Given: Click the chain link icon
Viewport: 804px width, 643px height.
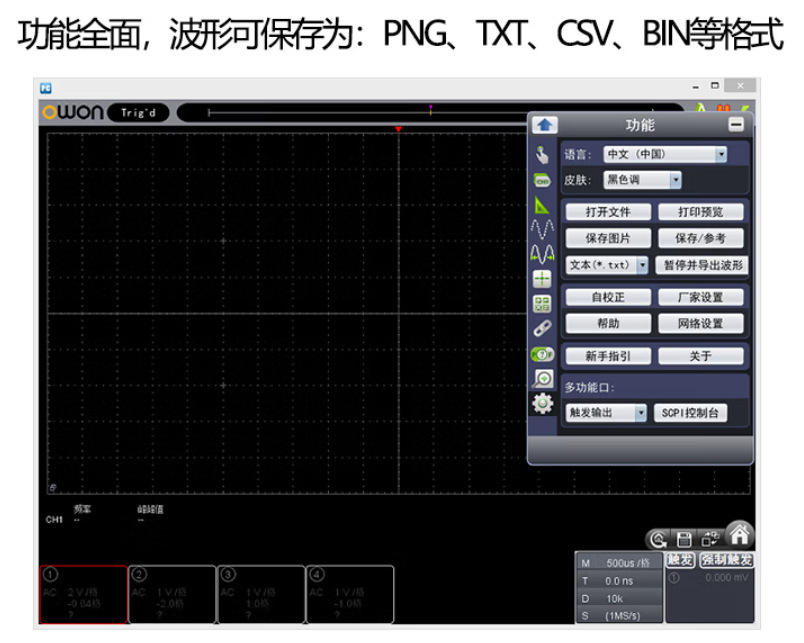Looking at the screenshot, I should [542, 329].
